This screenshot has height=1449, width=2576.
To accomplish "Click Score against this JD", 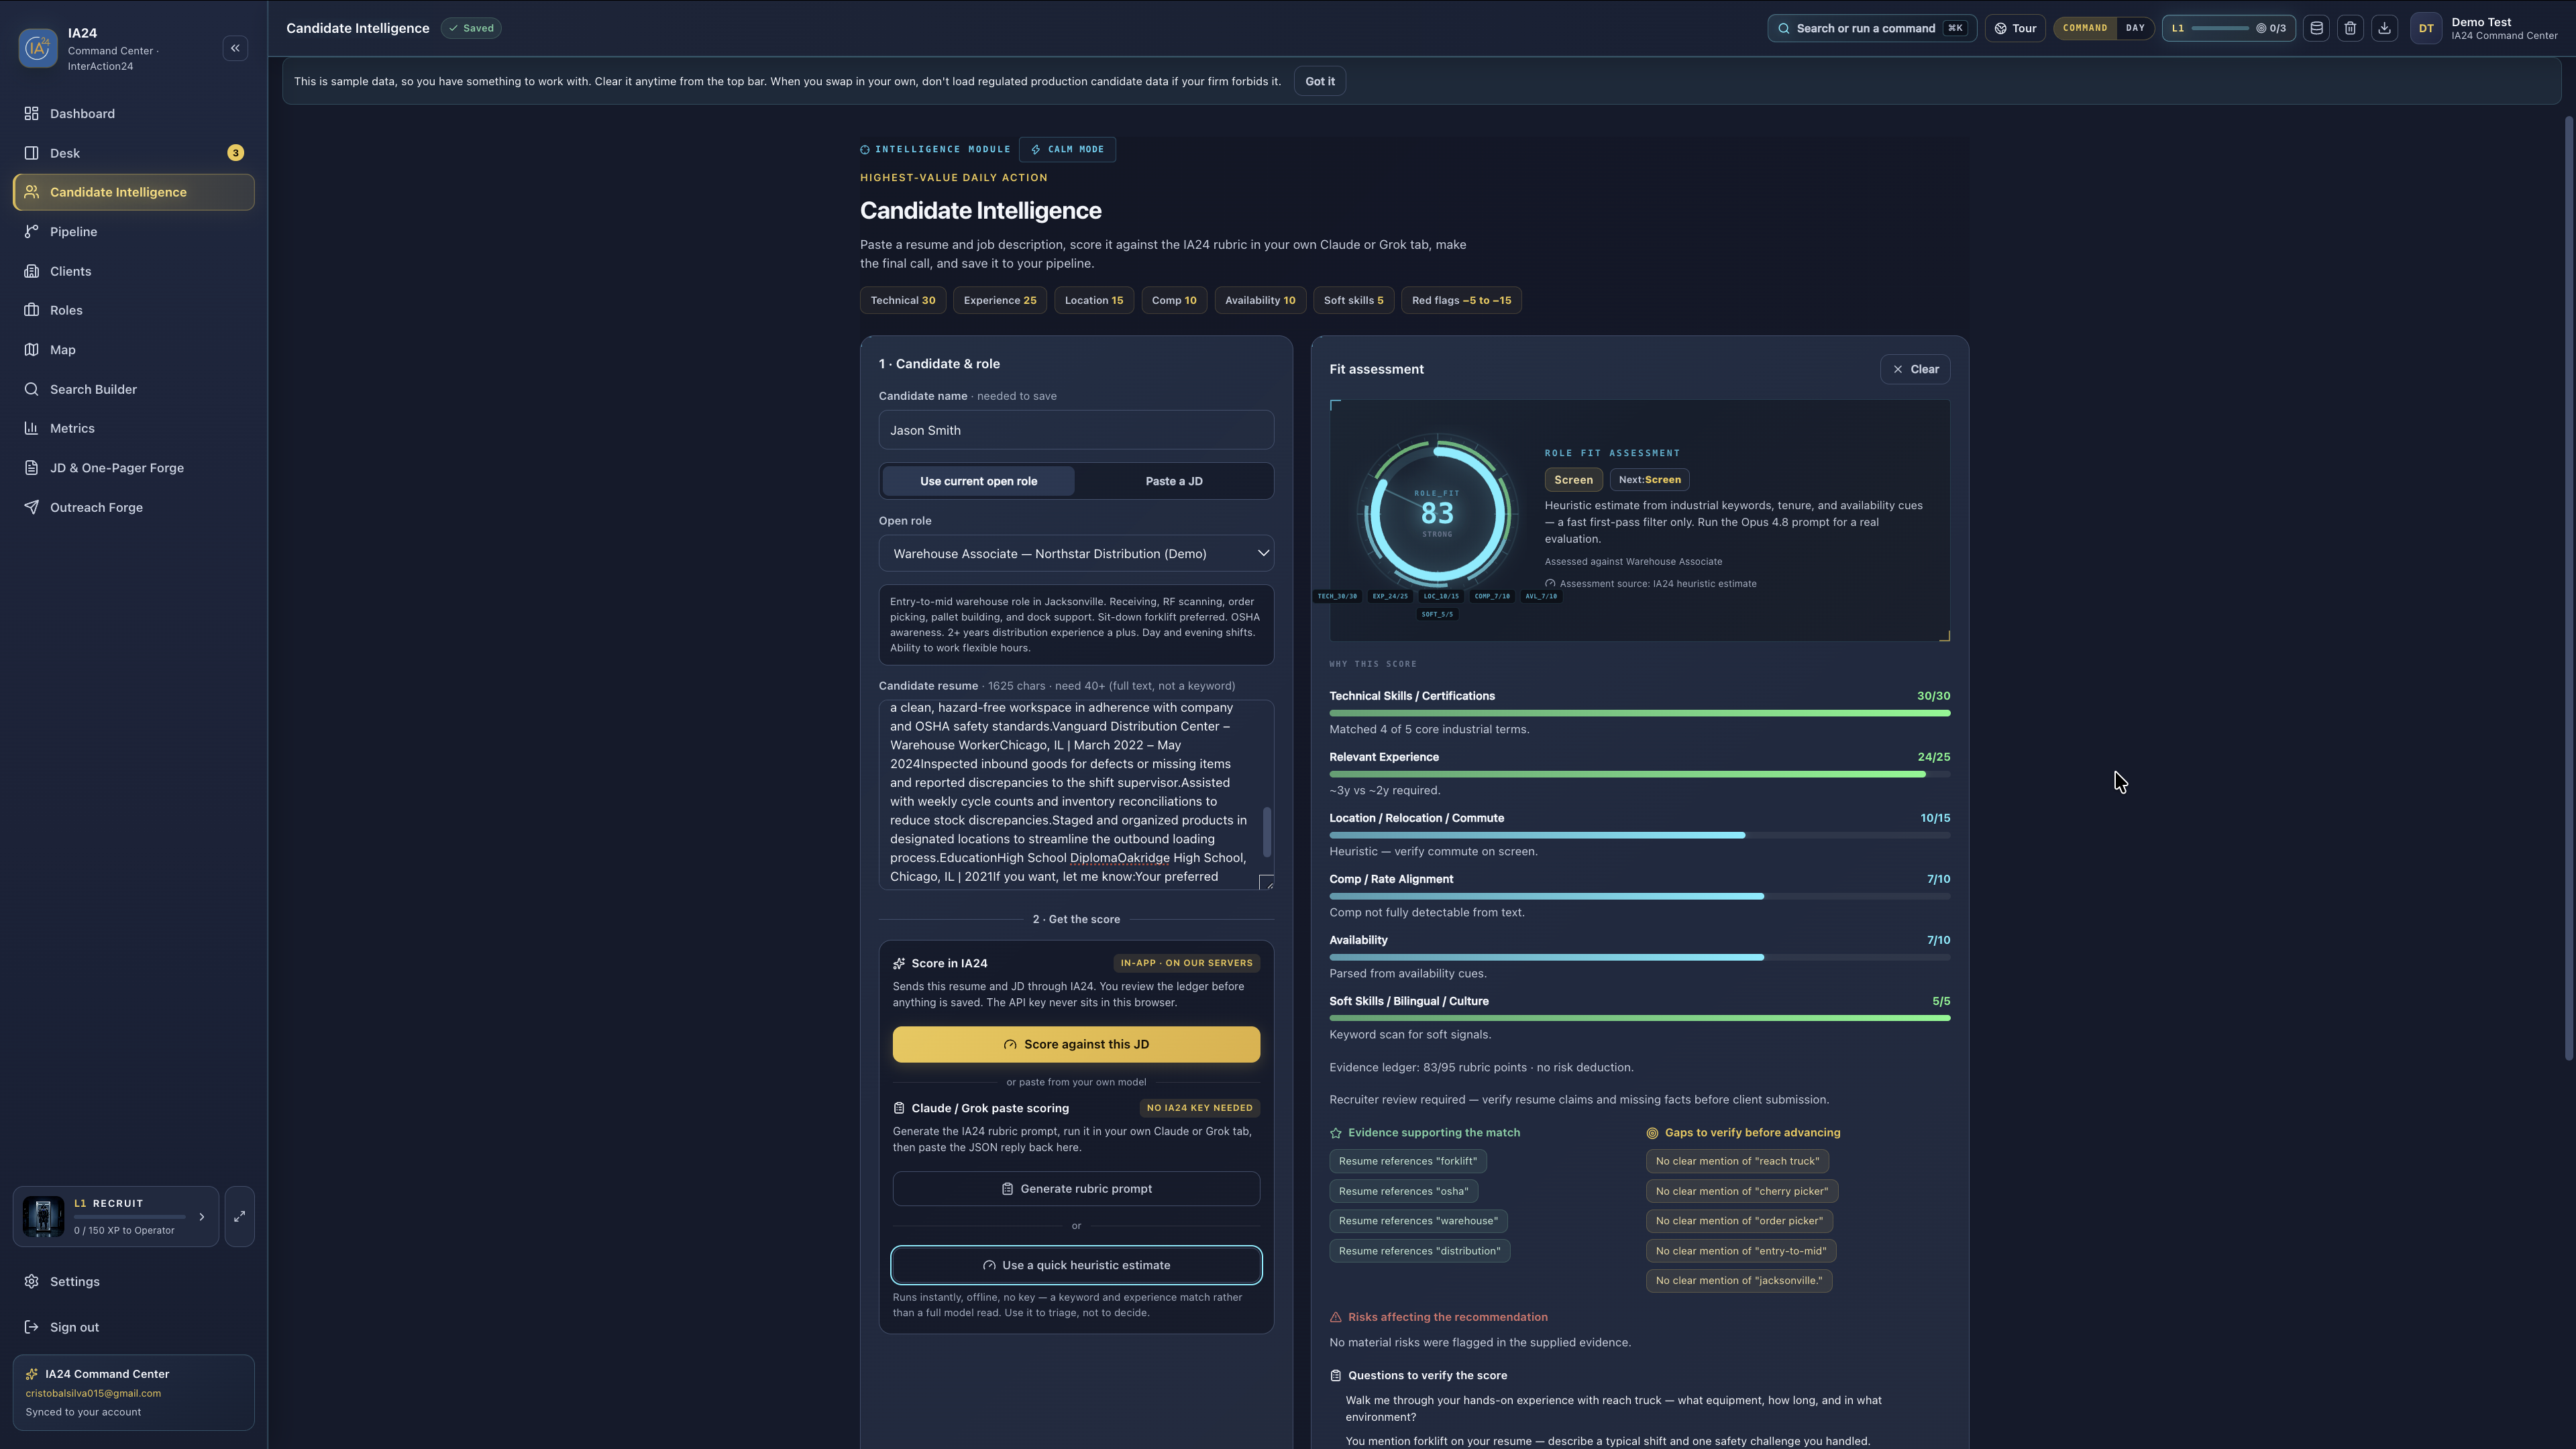I will pos(1076,1044).
